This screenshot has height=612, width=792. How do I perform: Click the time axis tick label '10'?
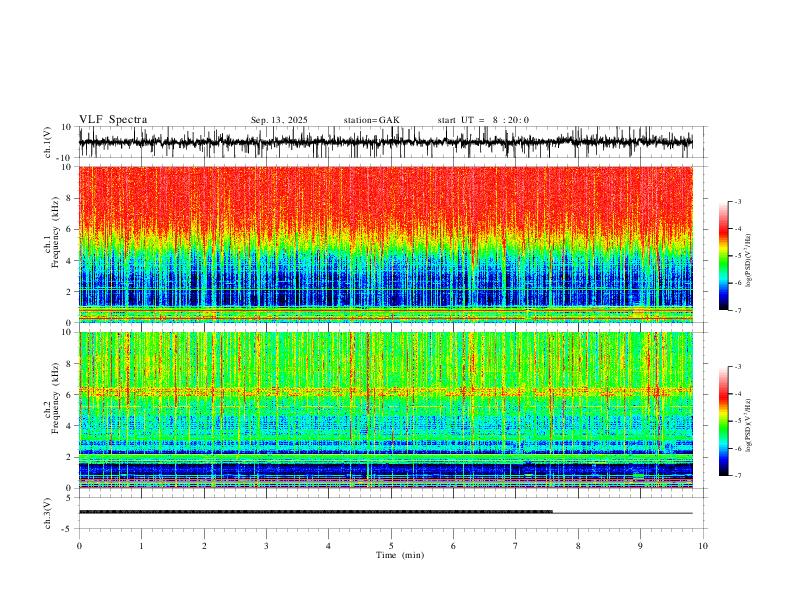click(x=703, y=546)
